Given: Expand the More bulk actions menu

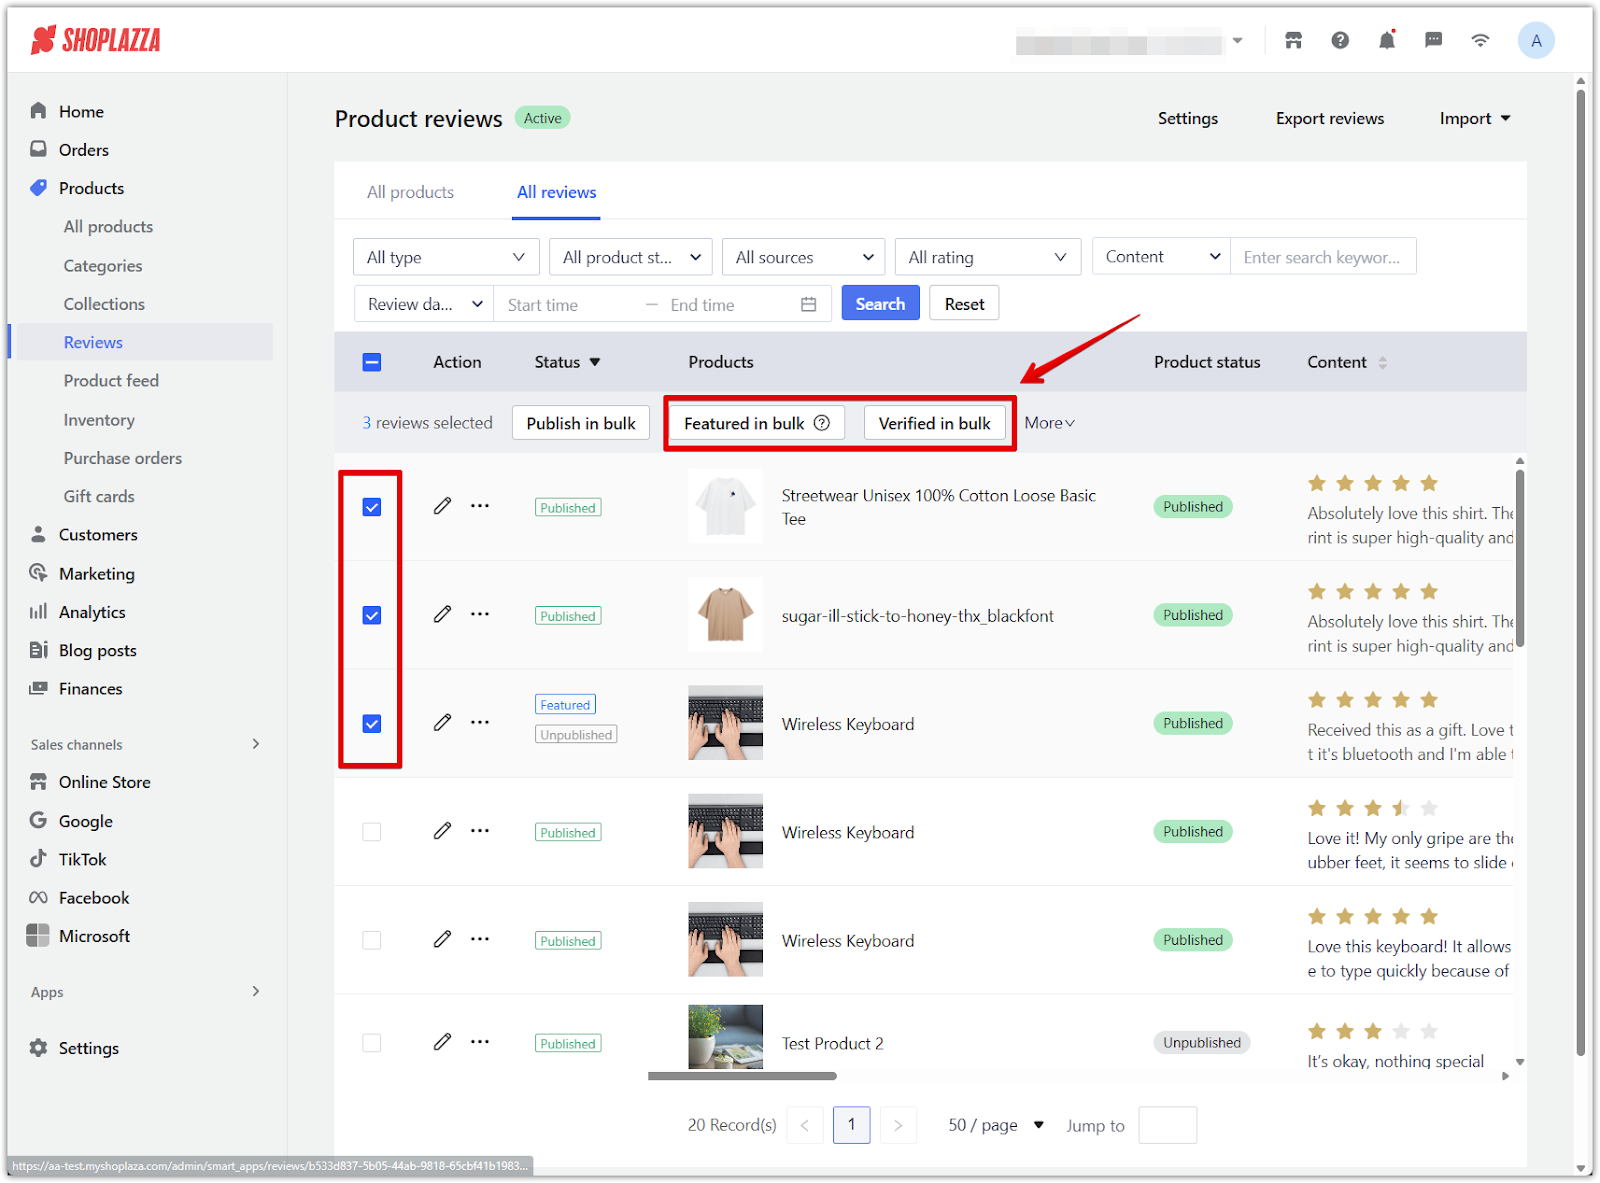Looking at the screenshot, I should [x=1050, y=423].
